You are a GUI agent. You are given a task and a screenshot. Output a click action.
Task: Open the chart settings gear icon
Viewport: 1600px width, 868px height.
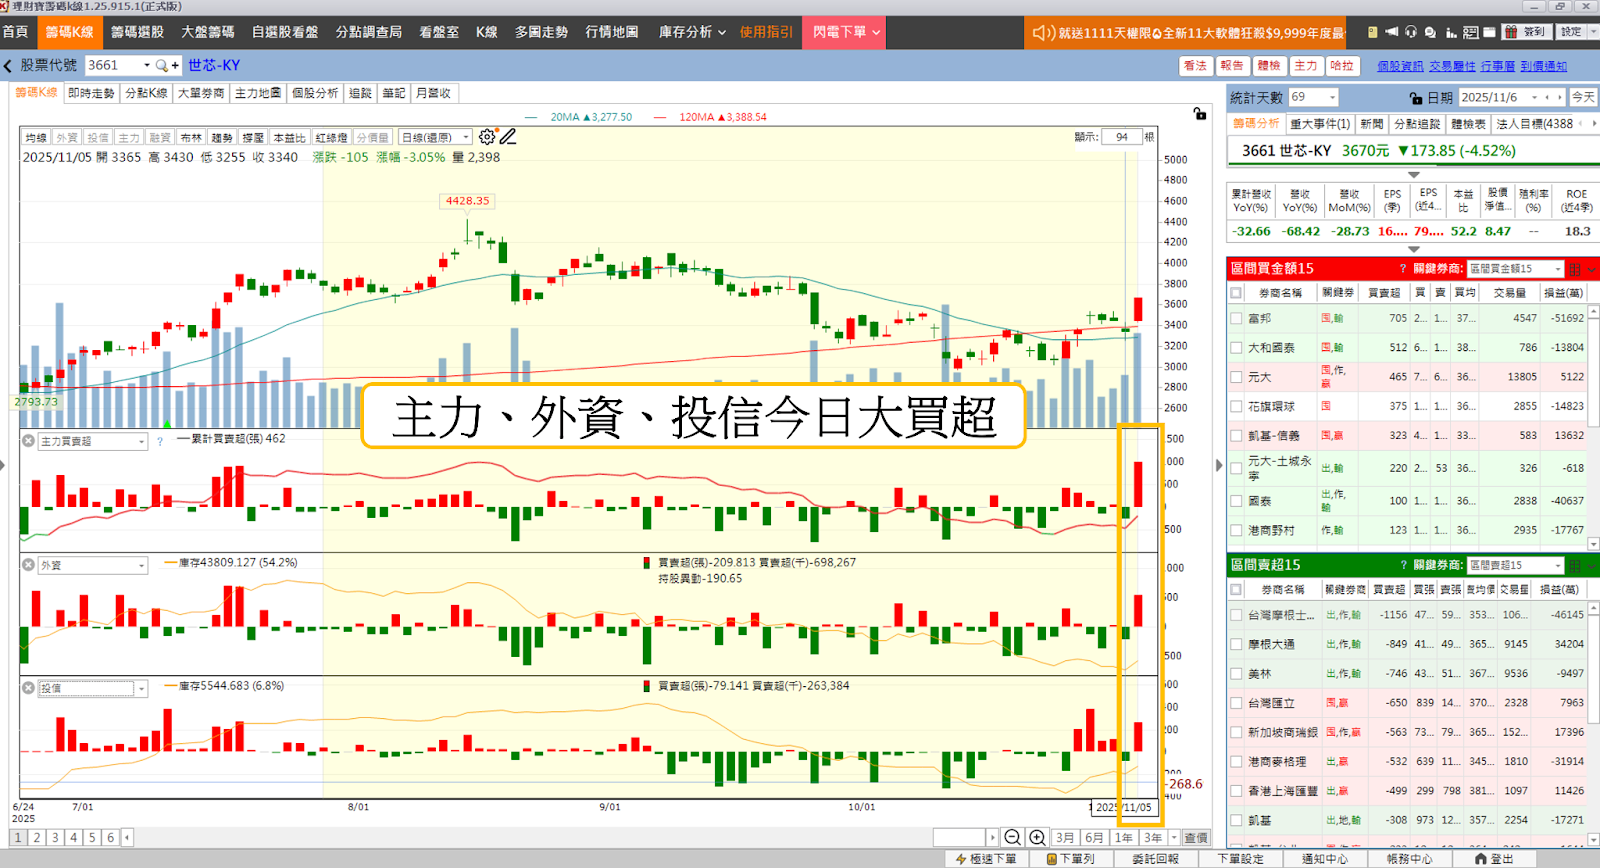coord(486,137)
